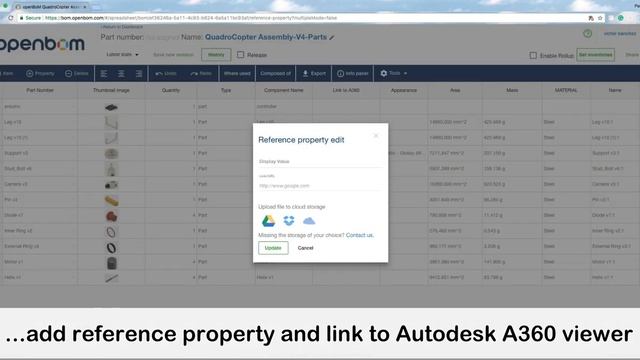Click the Quantity column header

(171, 90)
